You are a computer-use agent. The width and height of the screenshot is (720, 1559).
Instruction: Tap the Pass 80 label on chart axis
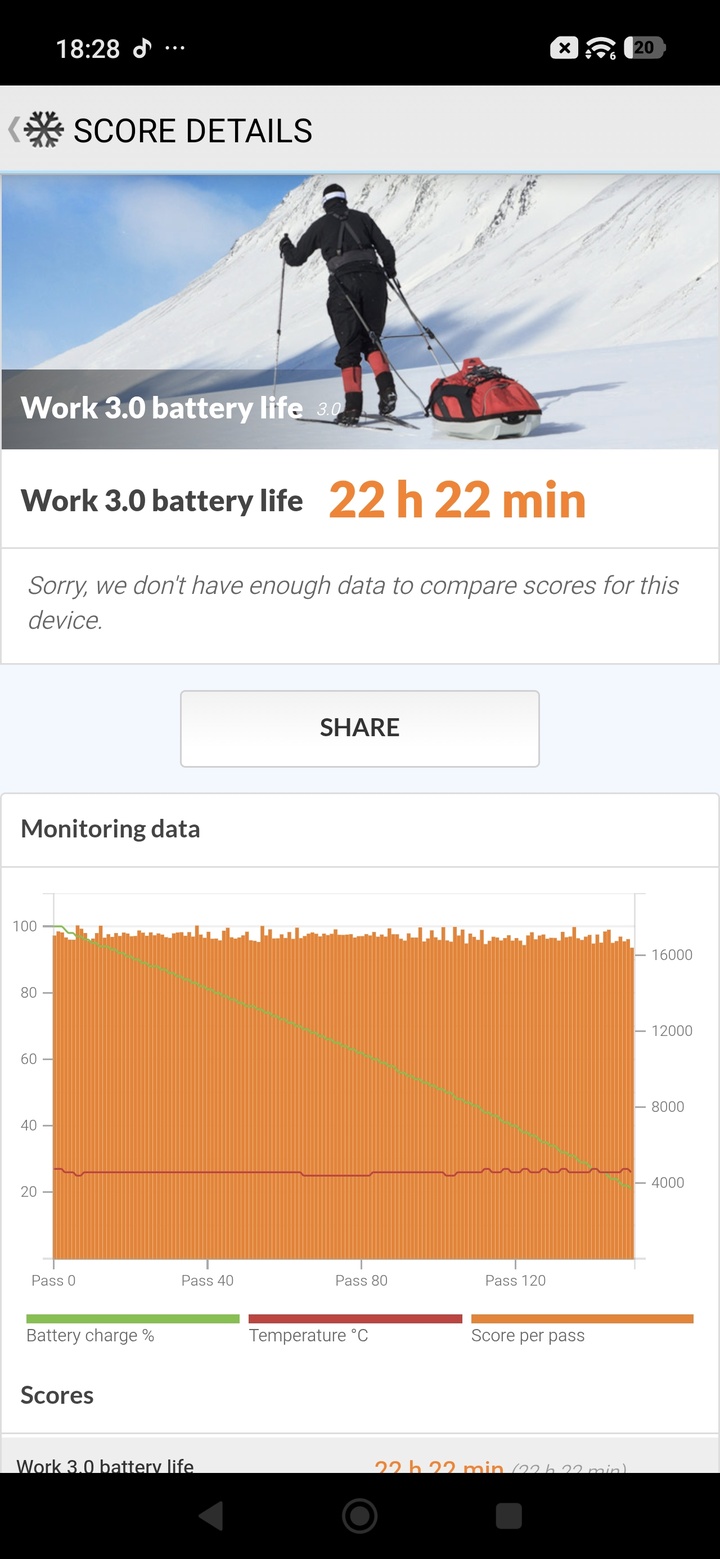tap(361, 1280)
